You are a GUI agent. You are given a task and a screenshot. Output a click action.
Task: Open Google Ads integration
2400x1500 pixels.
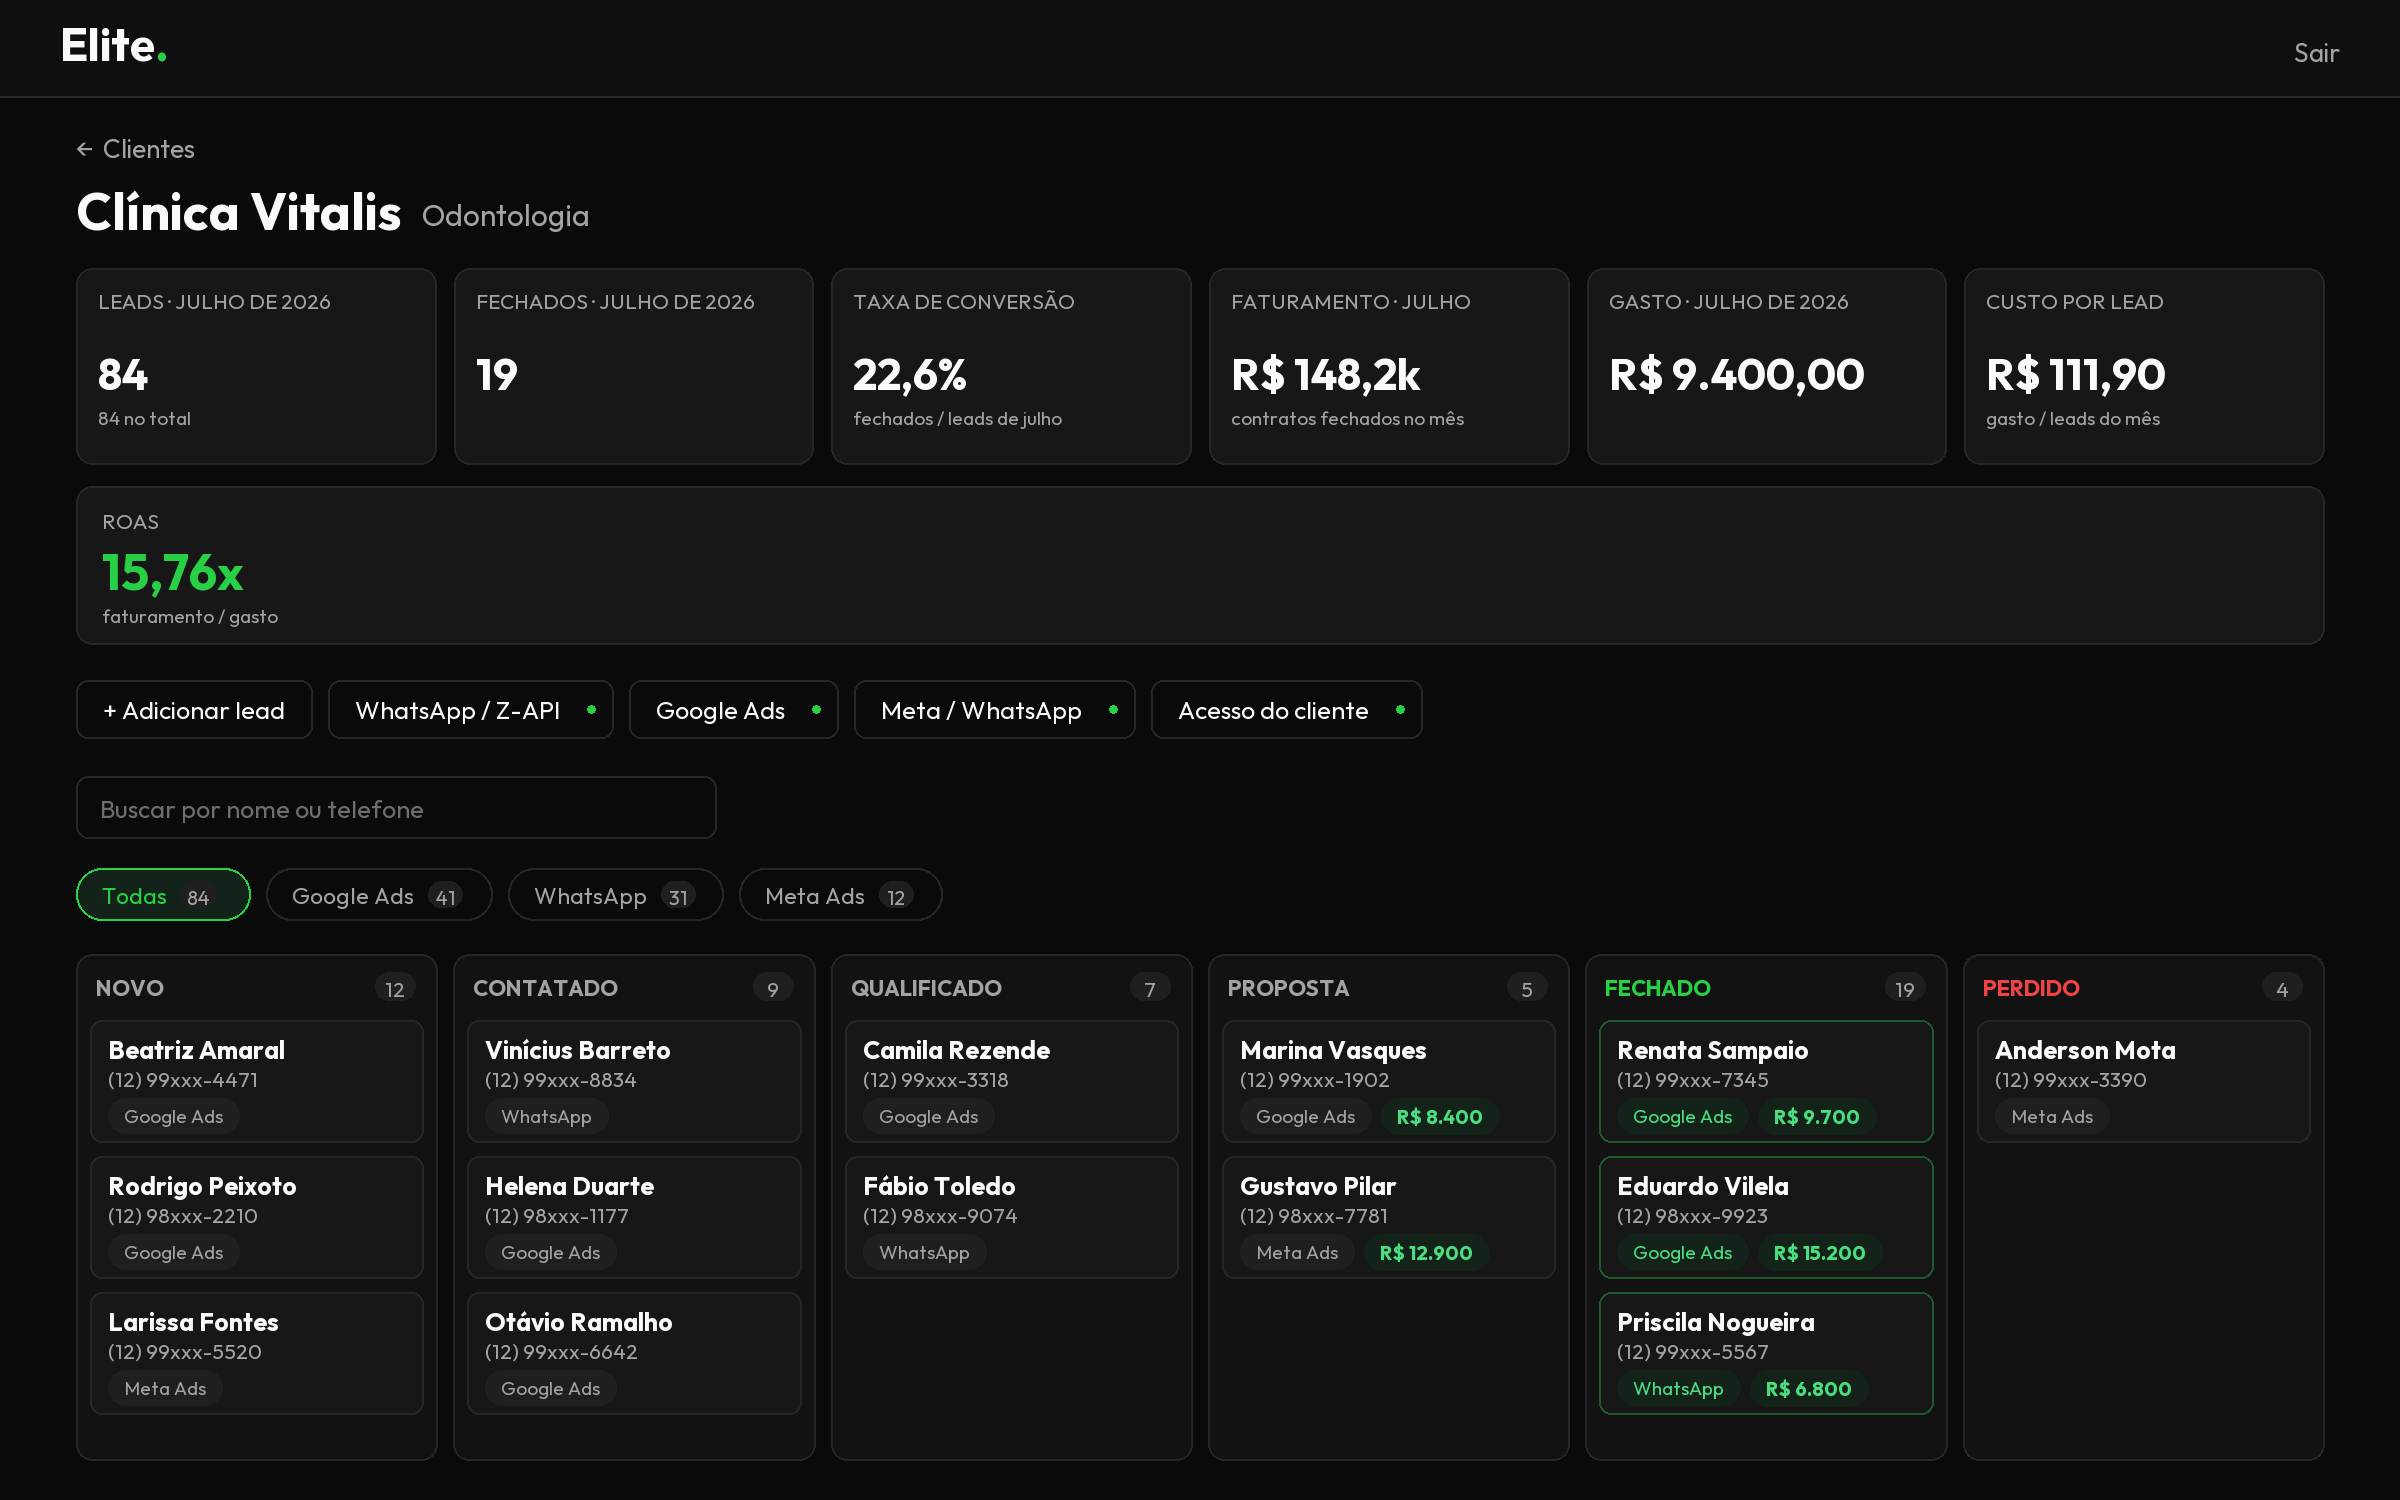pos(733,710)
